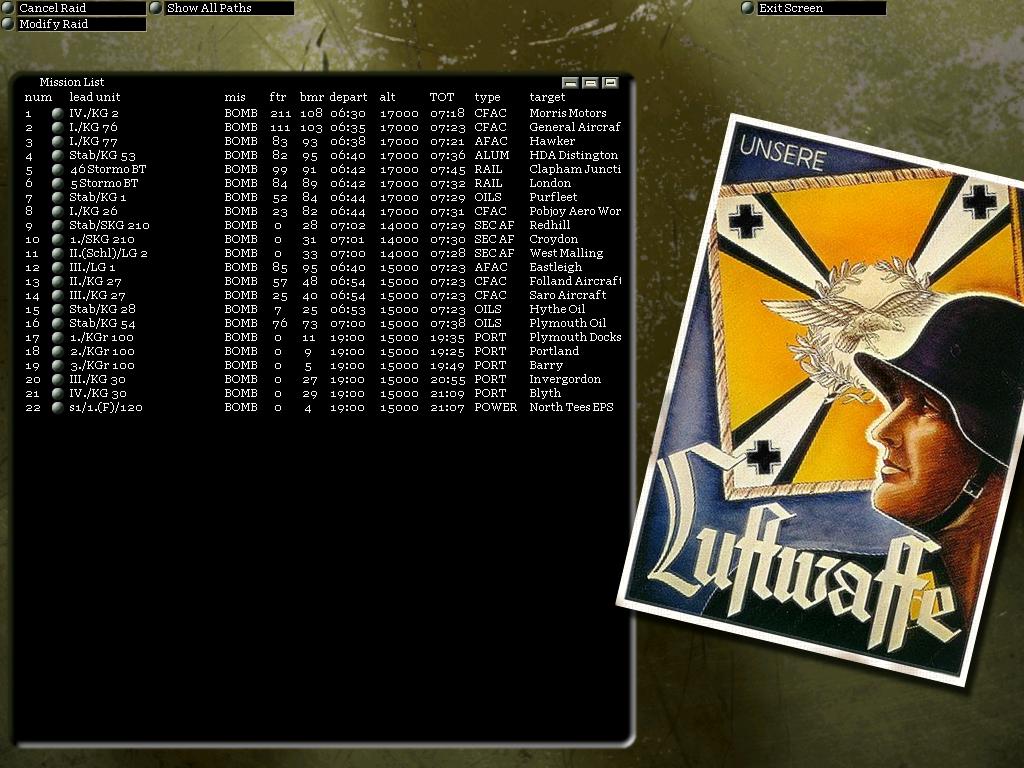
Task: Choose the round marker of Stab/KG 28
Action: [x=57, y=310]
